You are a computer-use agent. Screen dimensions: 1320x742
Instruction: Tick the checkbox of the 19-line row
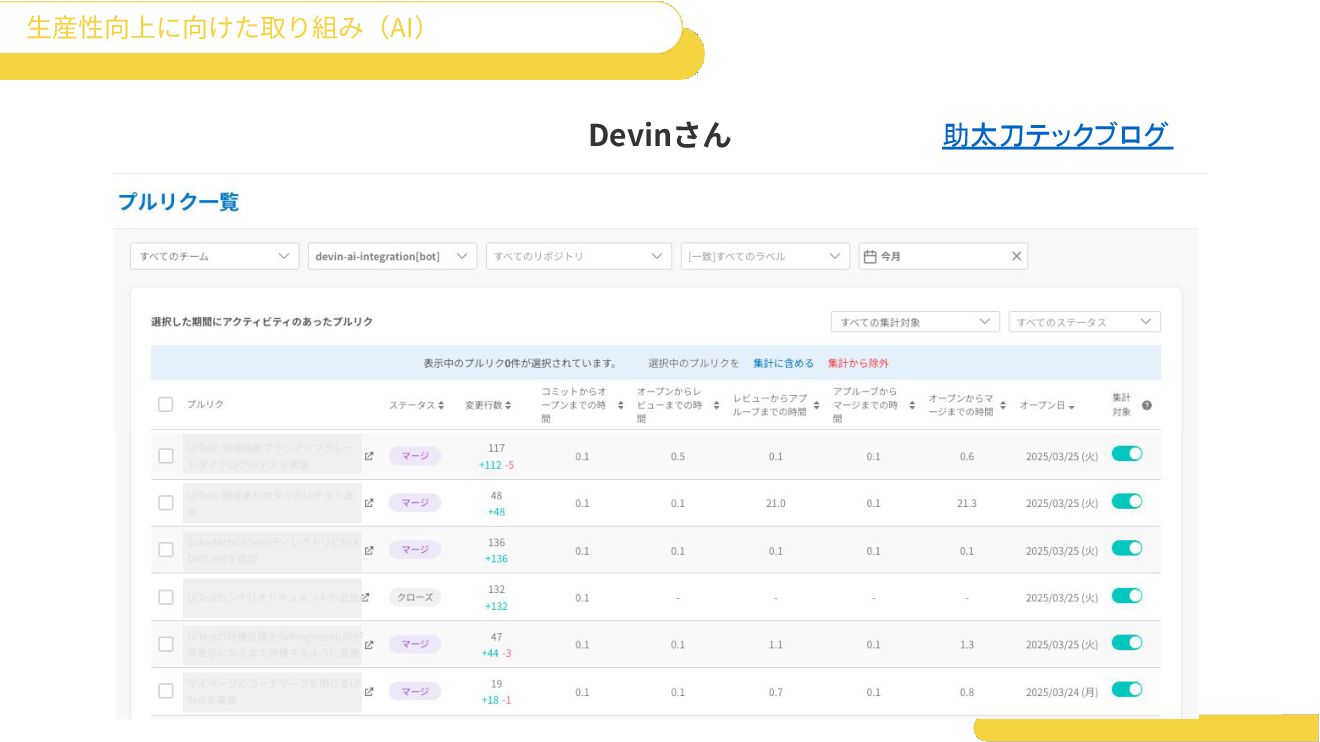[x=166, y=691]
